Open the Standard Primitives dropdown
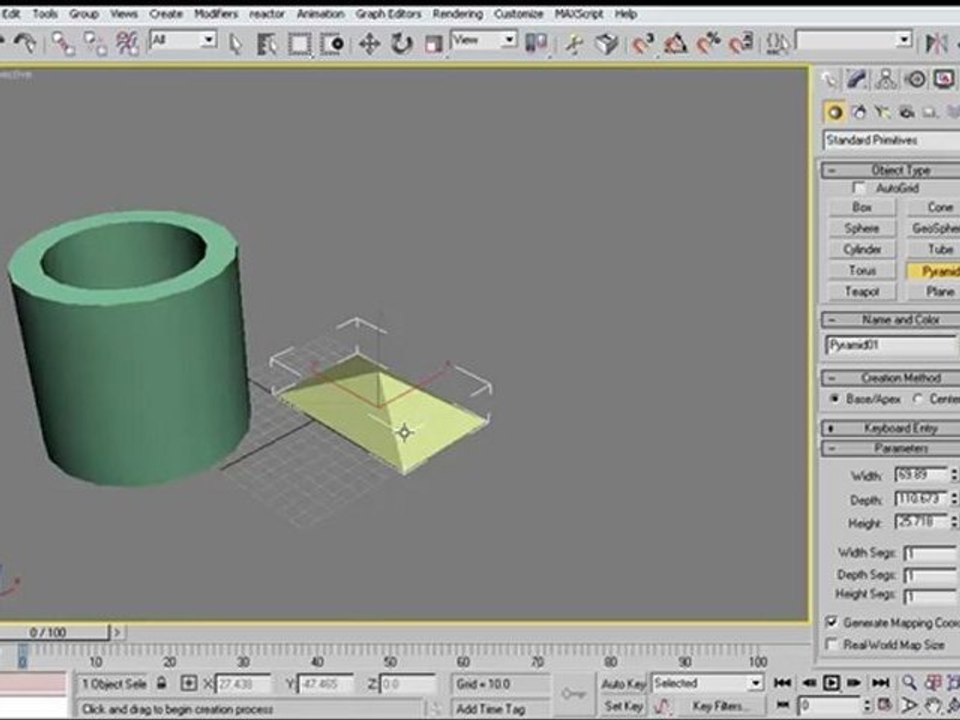Viewport: 960px width, 720px height. pos(891,140)
